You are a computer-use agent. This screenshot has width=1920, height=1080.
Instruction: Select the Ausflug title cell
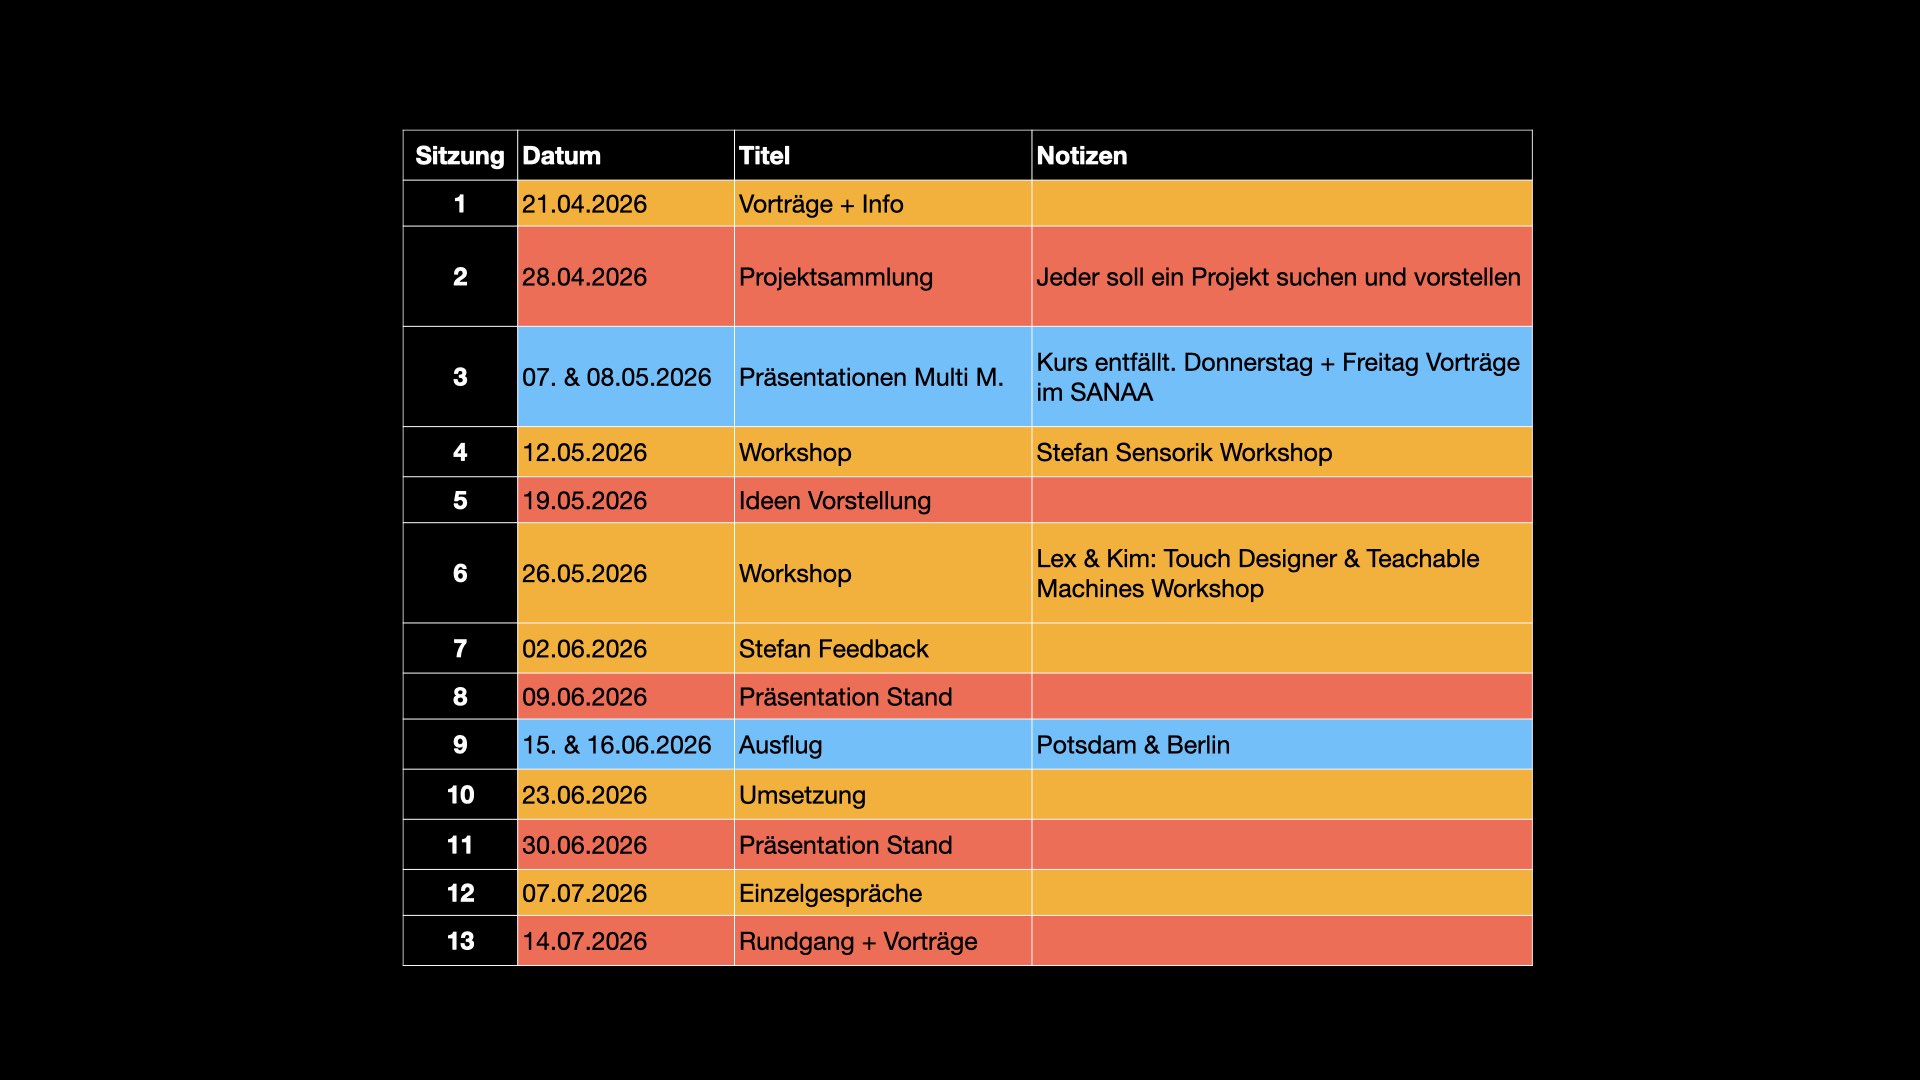[x=883, y=744]
